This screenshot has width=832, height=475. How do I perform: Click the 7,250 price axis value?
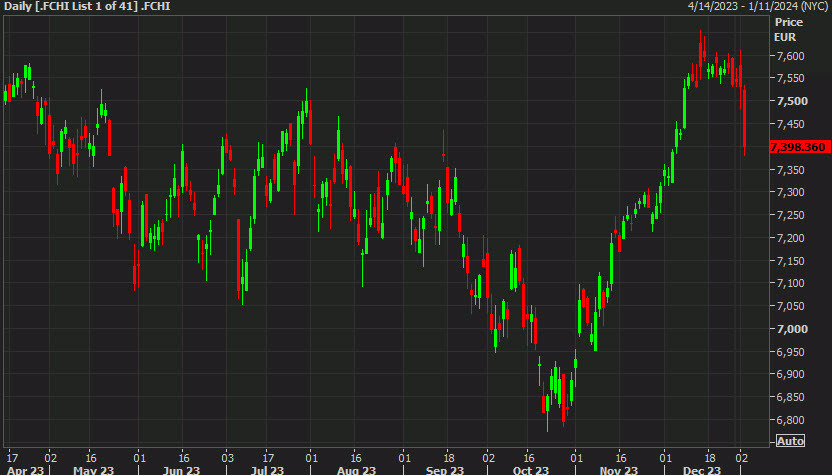pos(791,215)
